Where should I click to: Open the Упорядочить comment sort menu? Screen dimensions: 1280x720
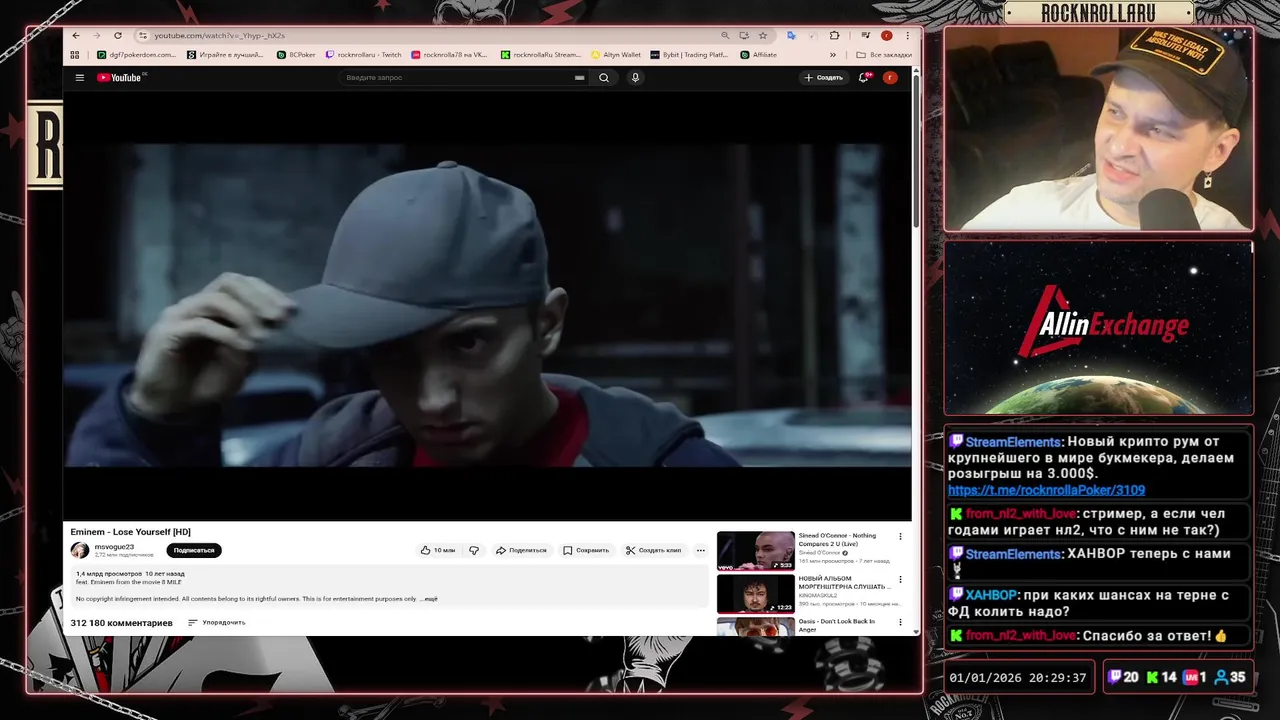pyautogui.click(x=217, y=622)
